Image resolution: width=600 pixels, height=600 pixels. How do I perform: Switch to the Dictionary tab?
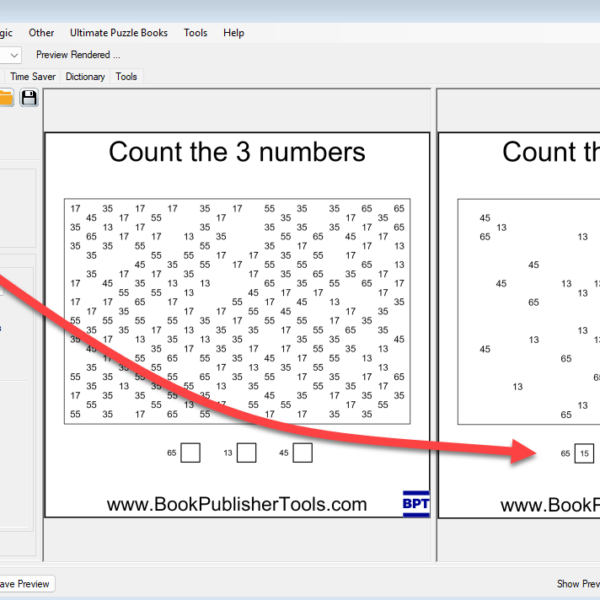click(x=85, y=76)
